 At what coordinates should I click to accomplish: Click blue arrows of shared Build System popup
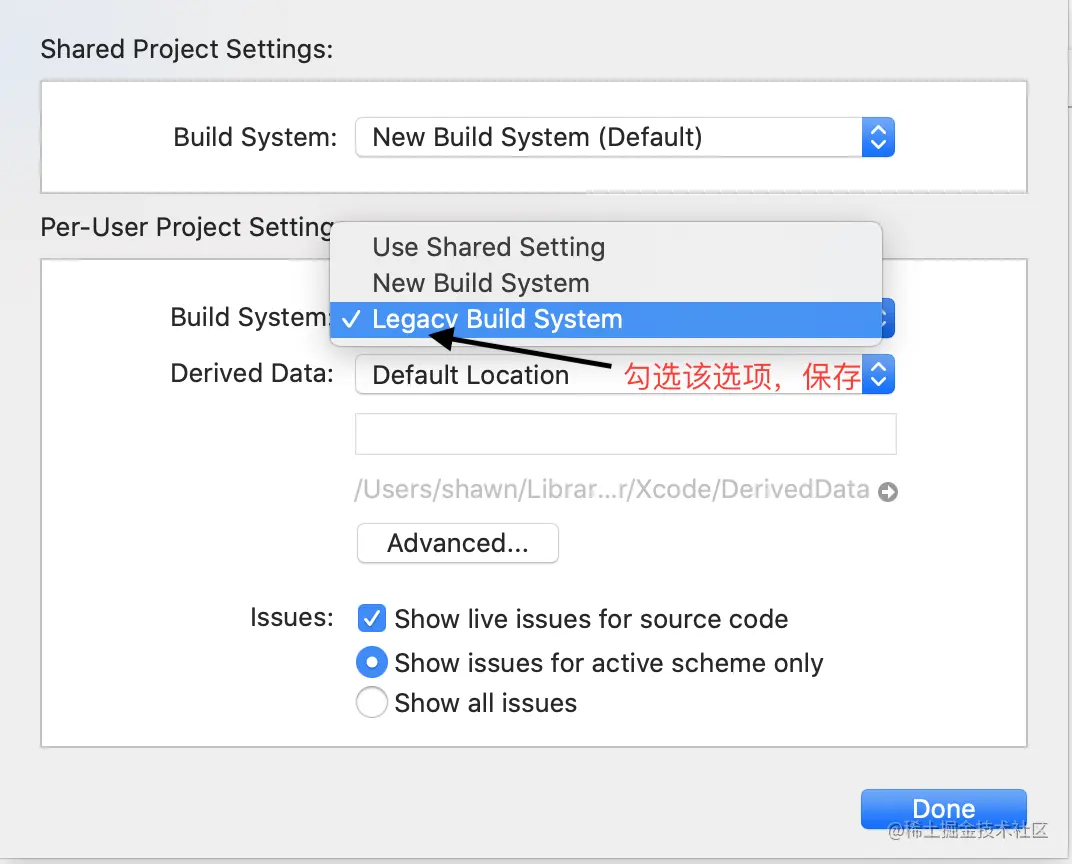point(877,137)
